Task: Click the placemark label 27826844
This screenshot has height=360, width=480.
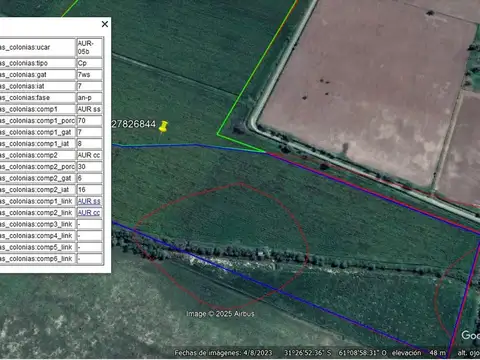Action: (x=133, y=124)
